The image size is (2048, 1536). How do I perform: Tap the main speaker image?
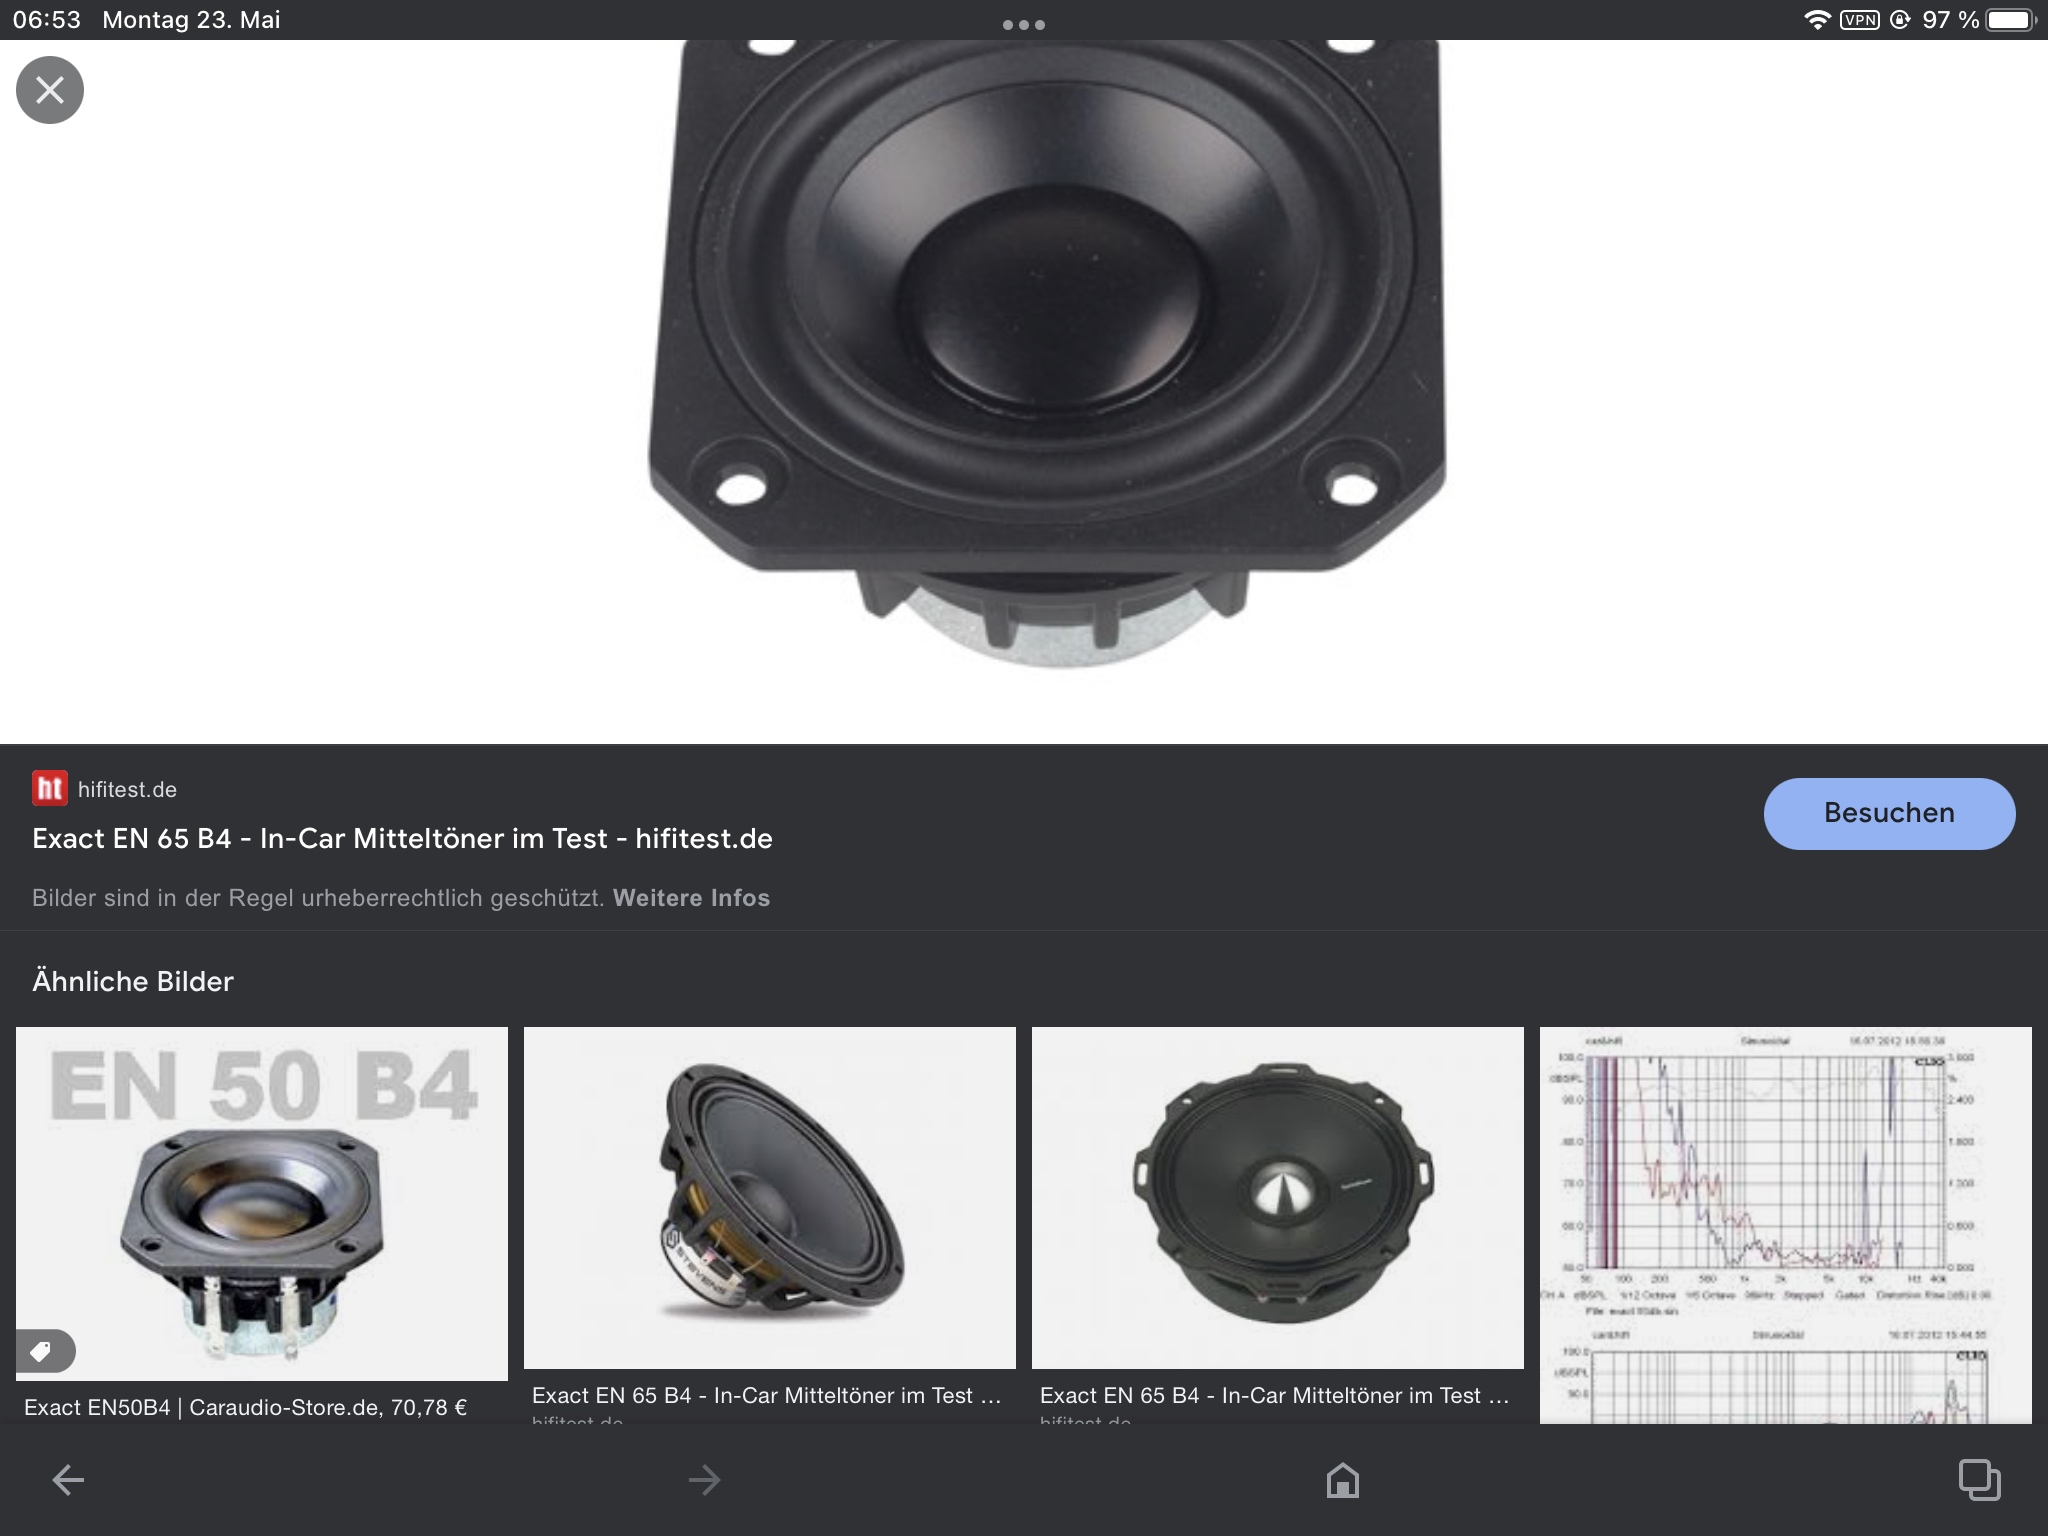(x=1047, y=355)
